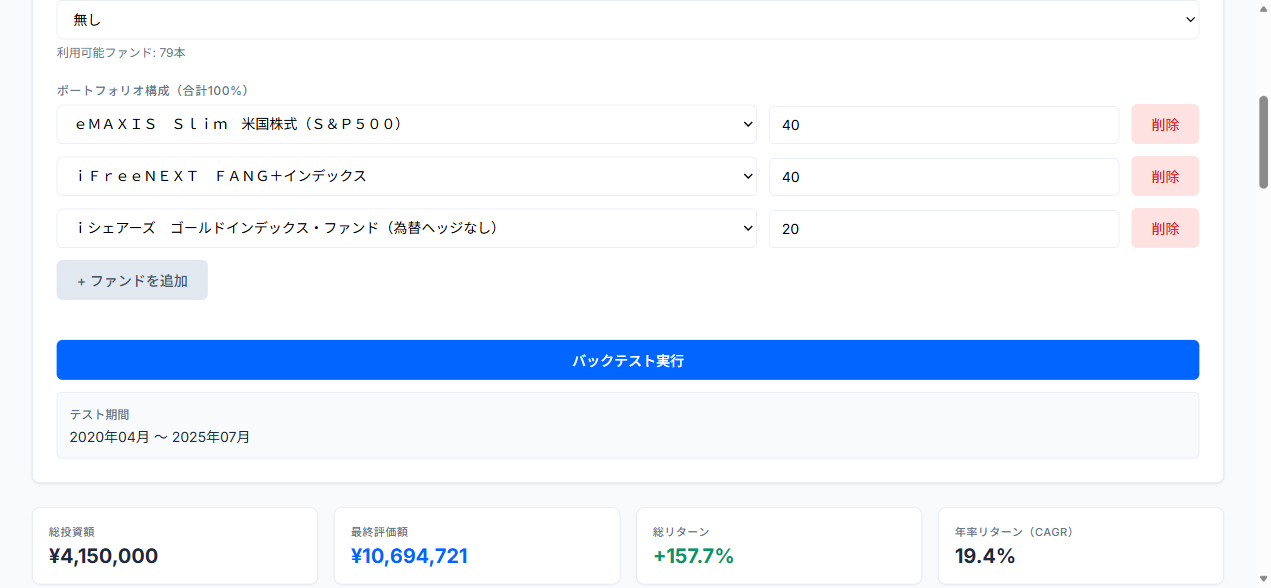Open the iFreeNEXT FANG+インデックス fund selector
The image size is (1271, 588).
(406, 176)
